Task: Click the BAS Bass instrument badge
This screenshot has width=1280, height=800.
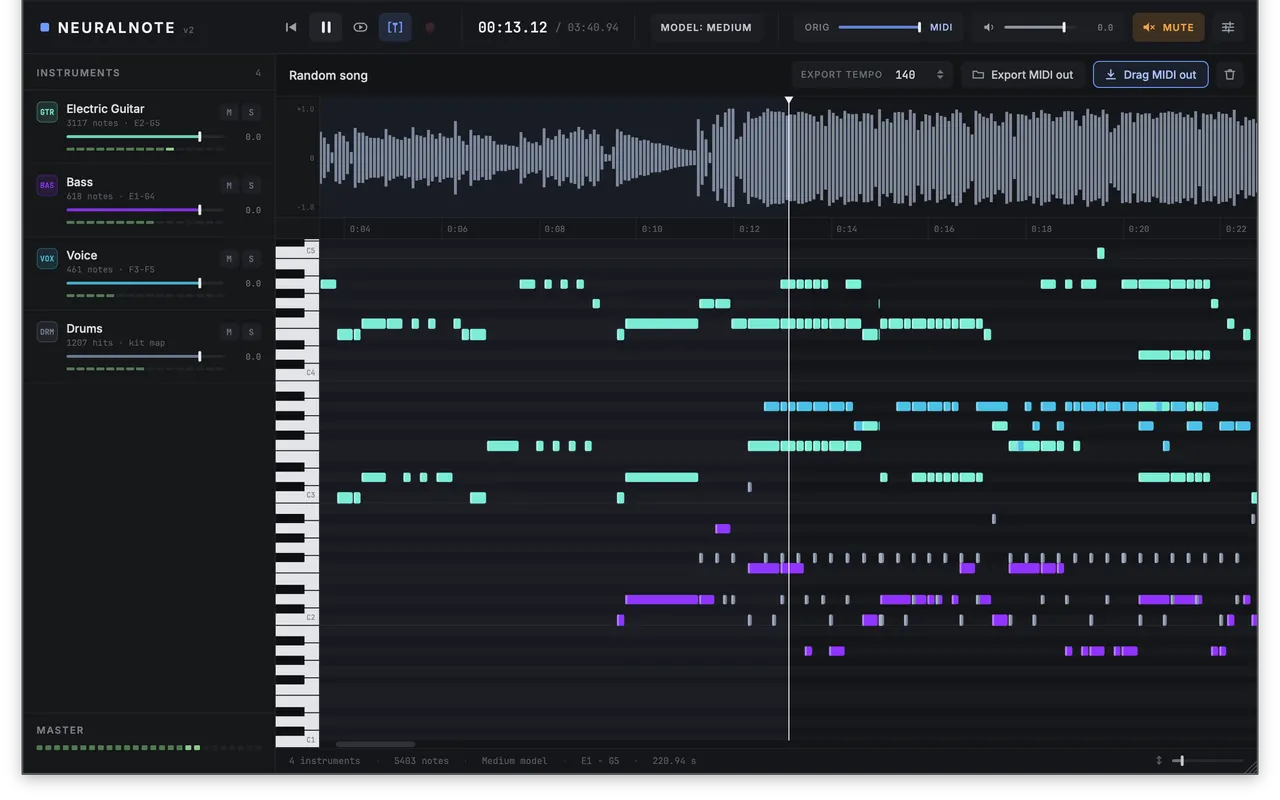Action: (x=47, y=185)
